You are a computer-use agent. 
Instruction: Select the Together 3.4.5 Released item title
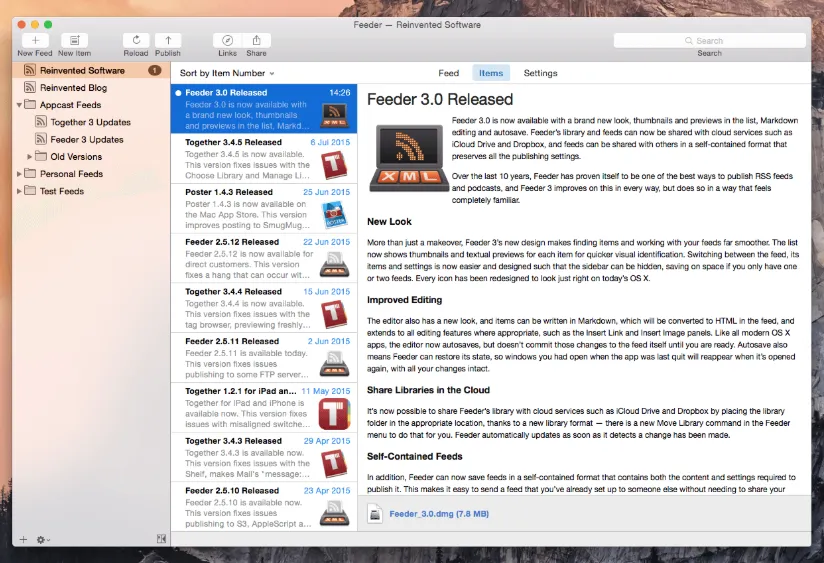[233, 142]
